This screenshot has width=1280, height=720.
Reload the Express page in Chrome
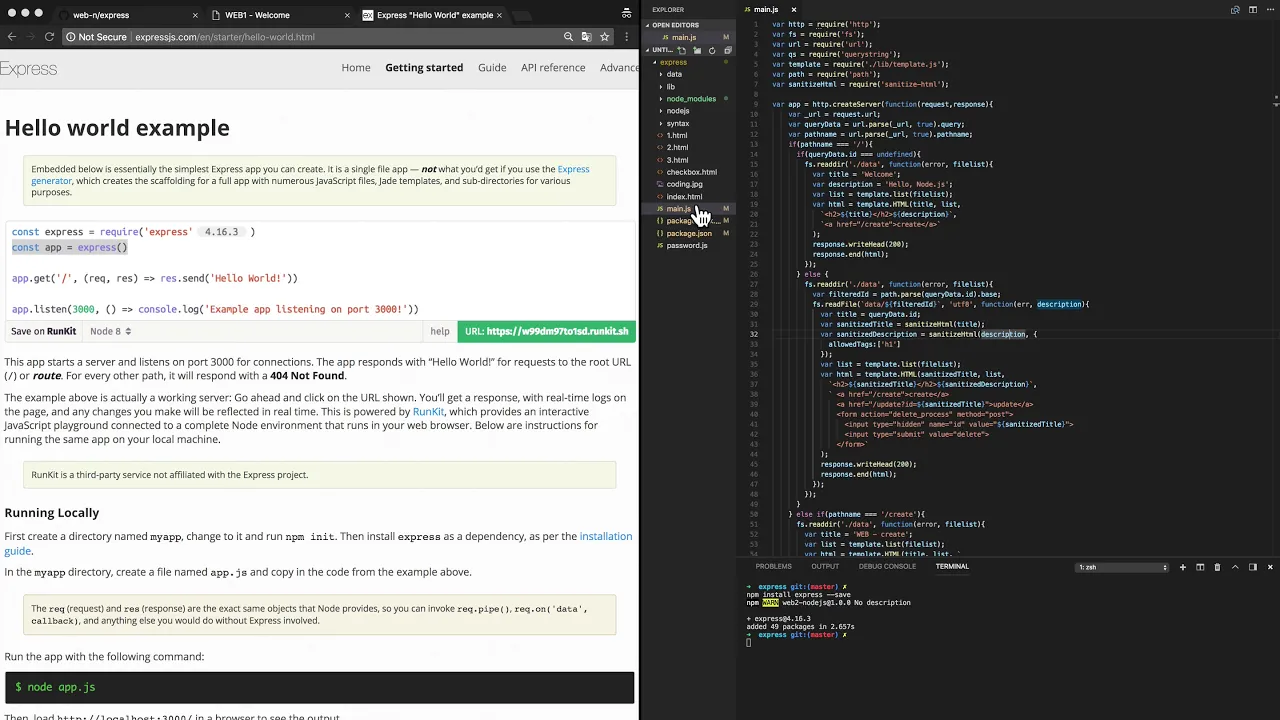click(x=49, y=37)
